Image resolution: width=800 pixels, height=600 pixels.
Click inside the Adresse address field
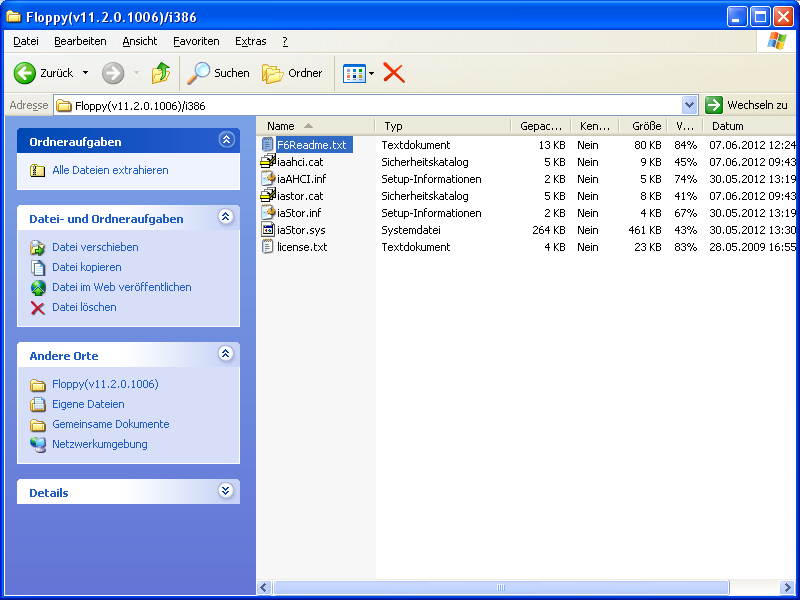point(367,106)
